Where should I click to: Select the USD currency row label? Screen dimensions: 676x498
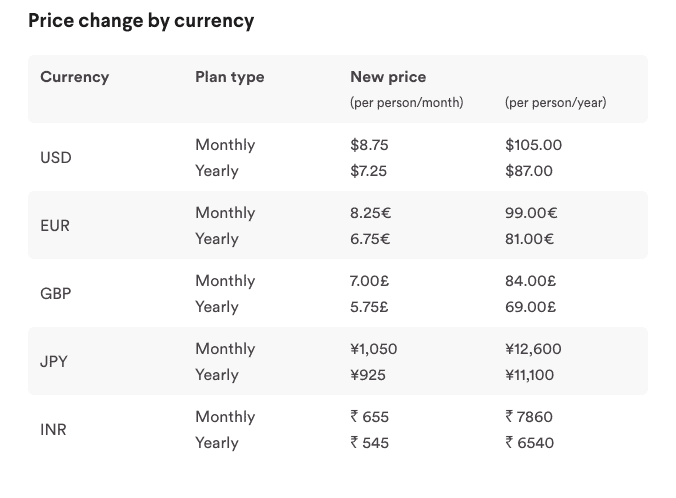(x=56, y=158)
